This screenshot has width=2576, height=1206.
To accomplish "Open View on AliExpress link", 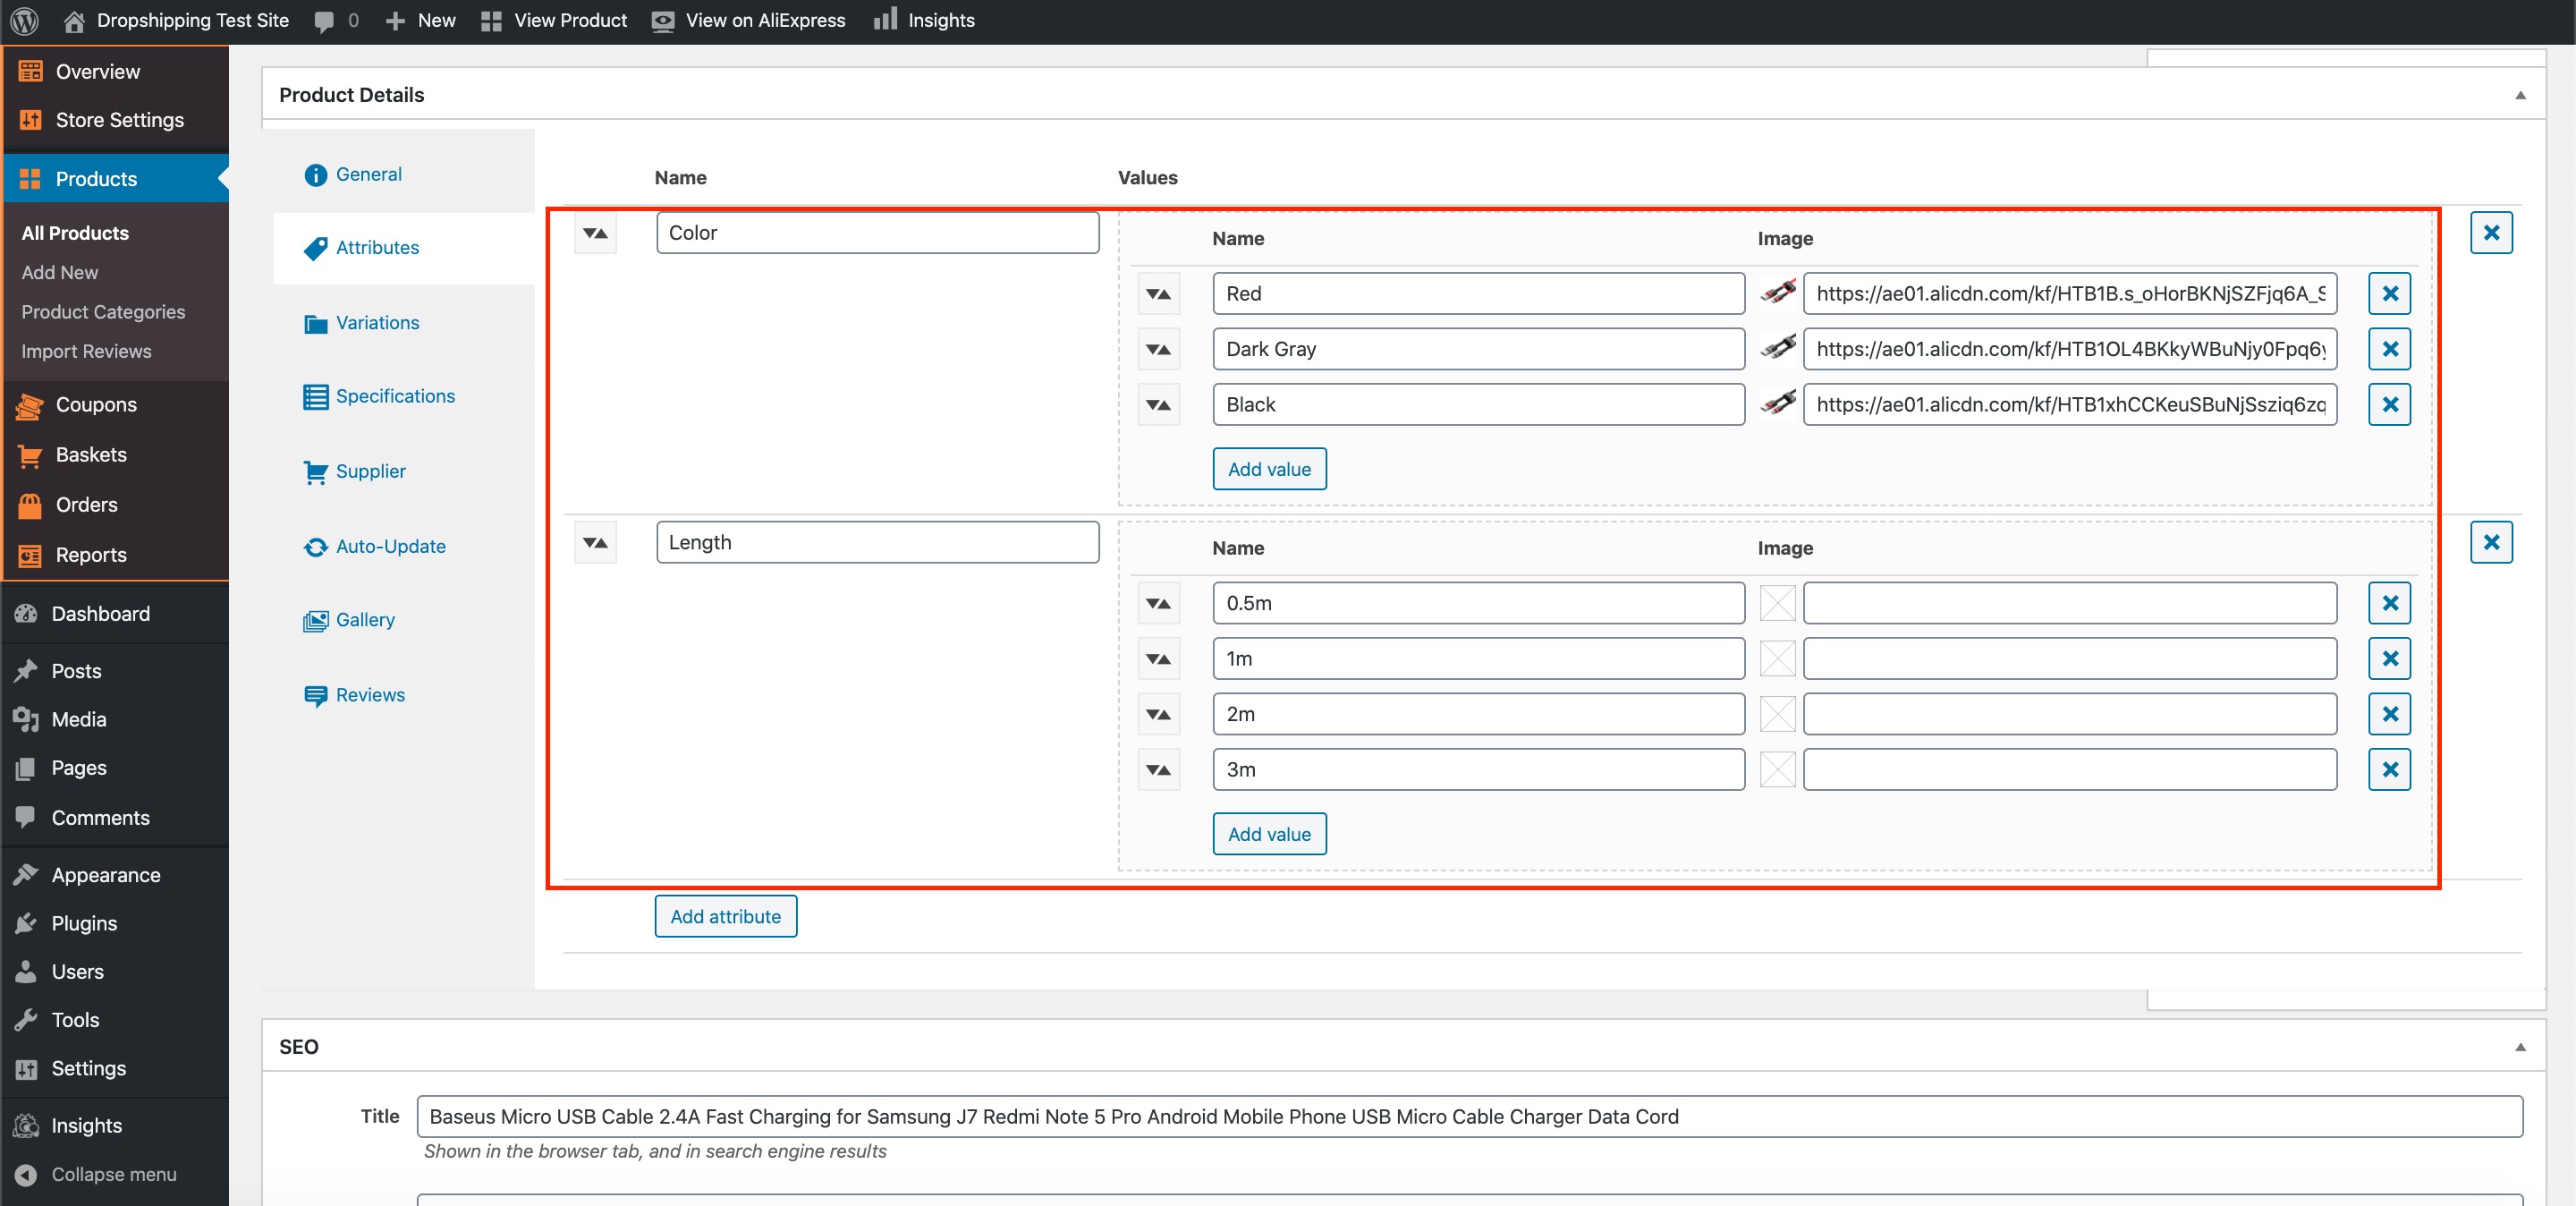I will tap(748, 20).
